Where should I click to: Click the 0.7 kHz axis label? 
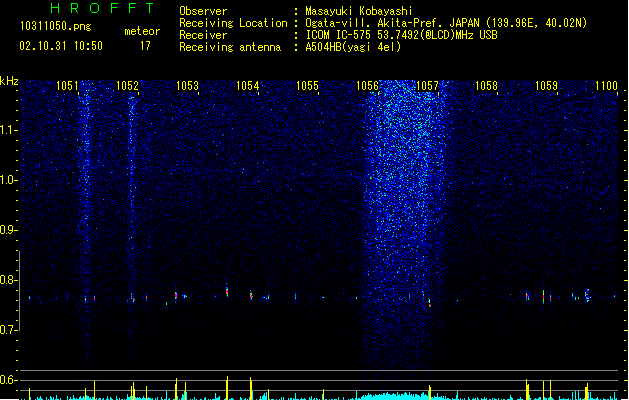[x=9, y=330]
